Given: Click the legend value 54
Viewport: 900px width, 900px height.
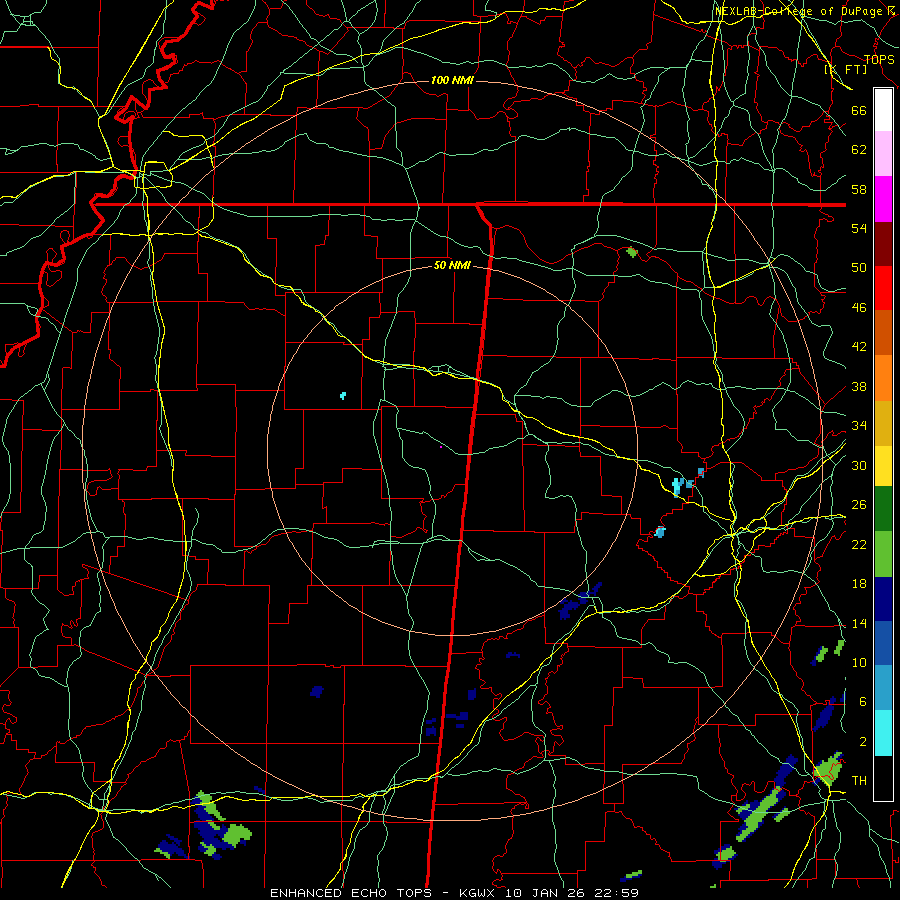Looking at the screenshot, I should (x=859, y=228).
